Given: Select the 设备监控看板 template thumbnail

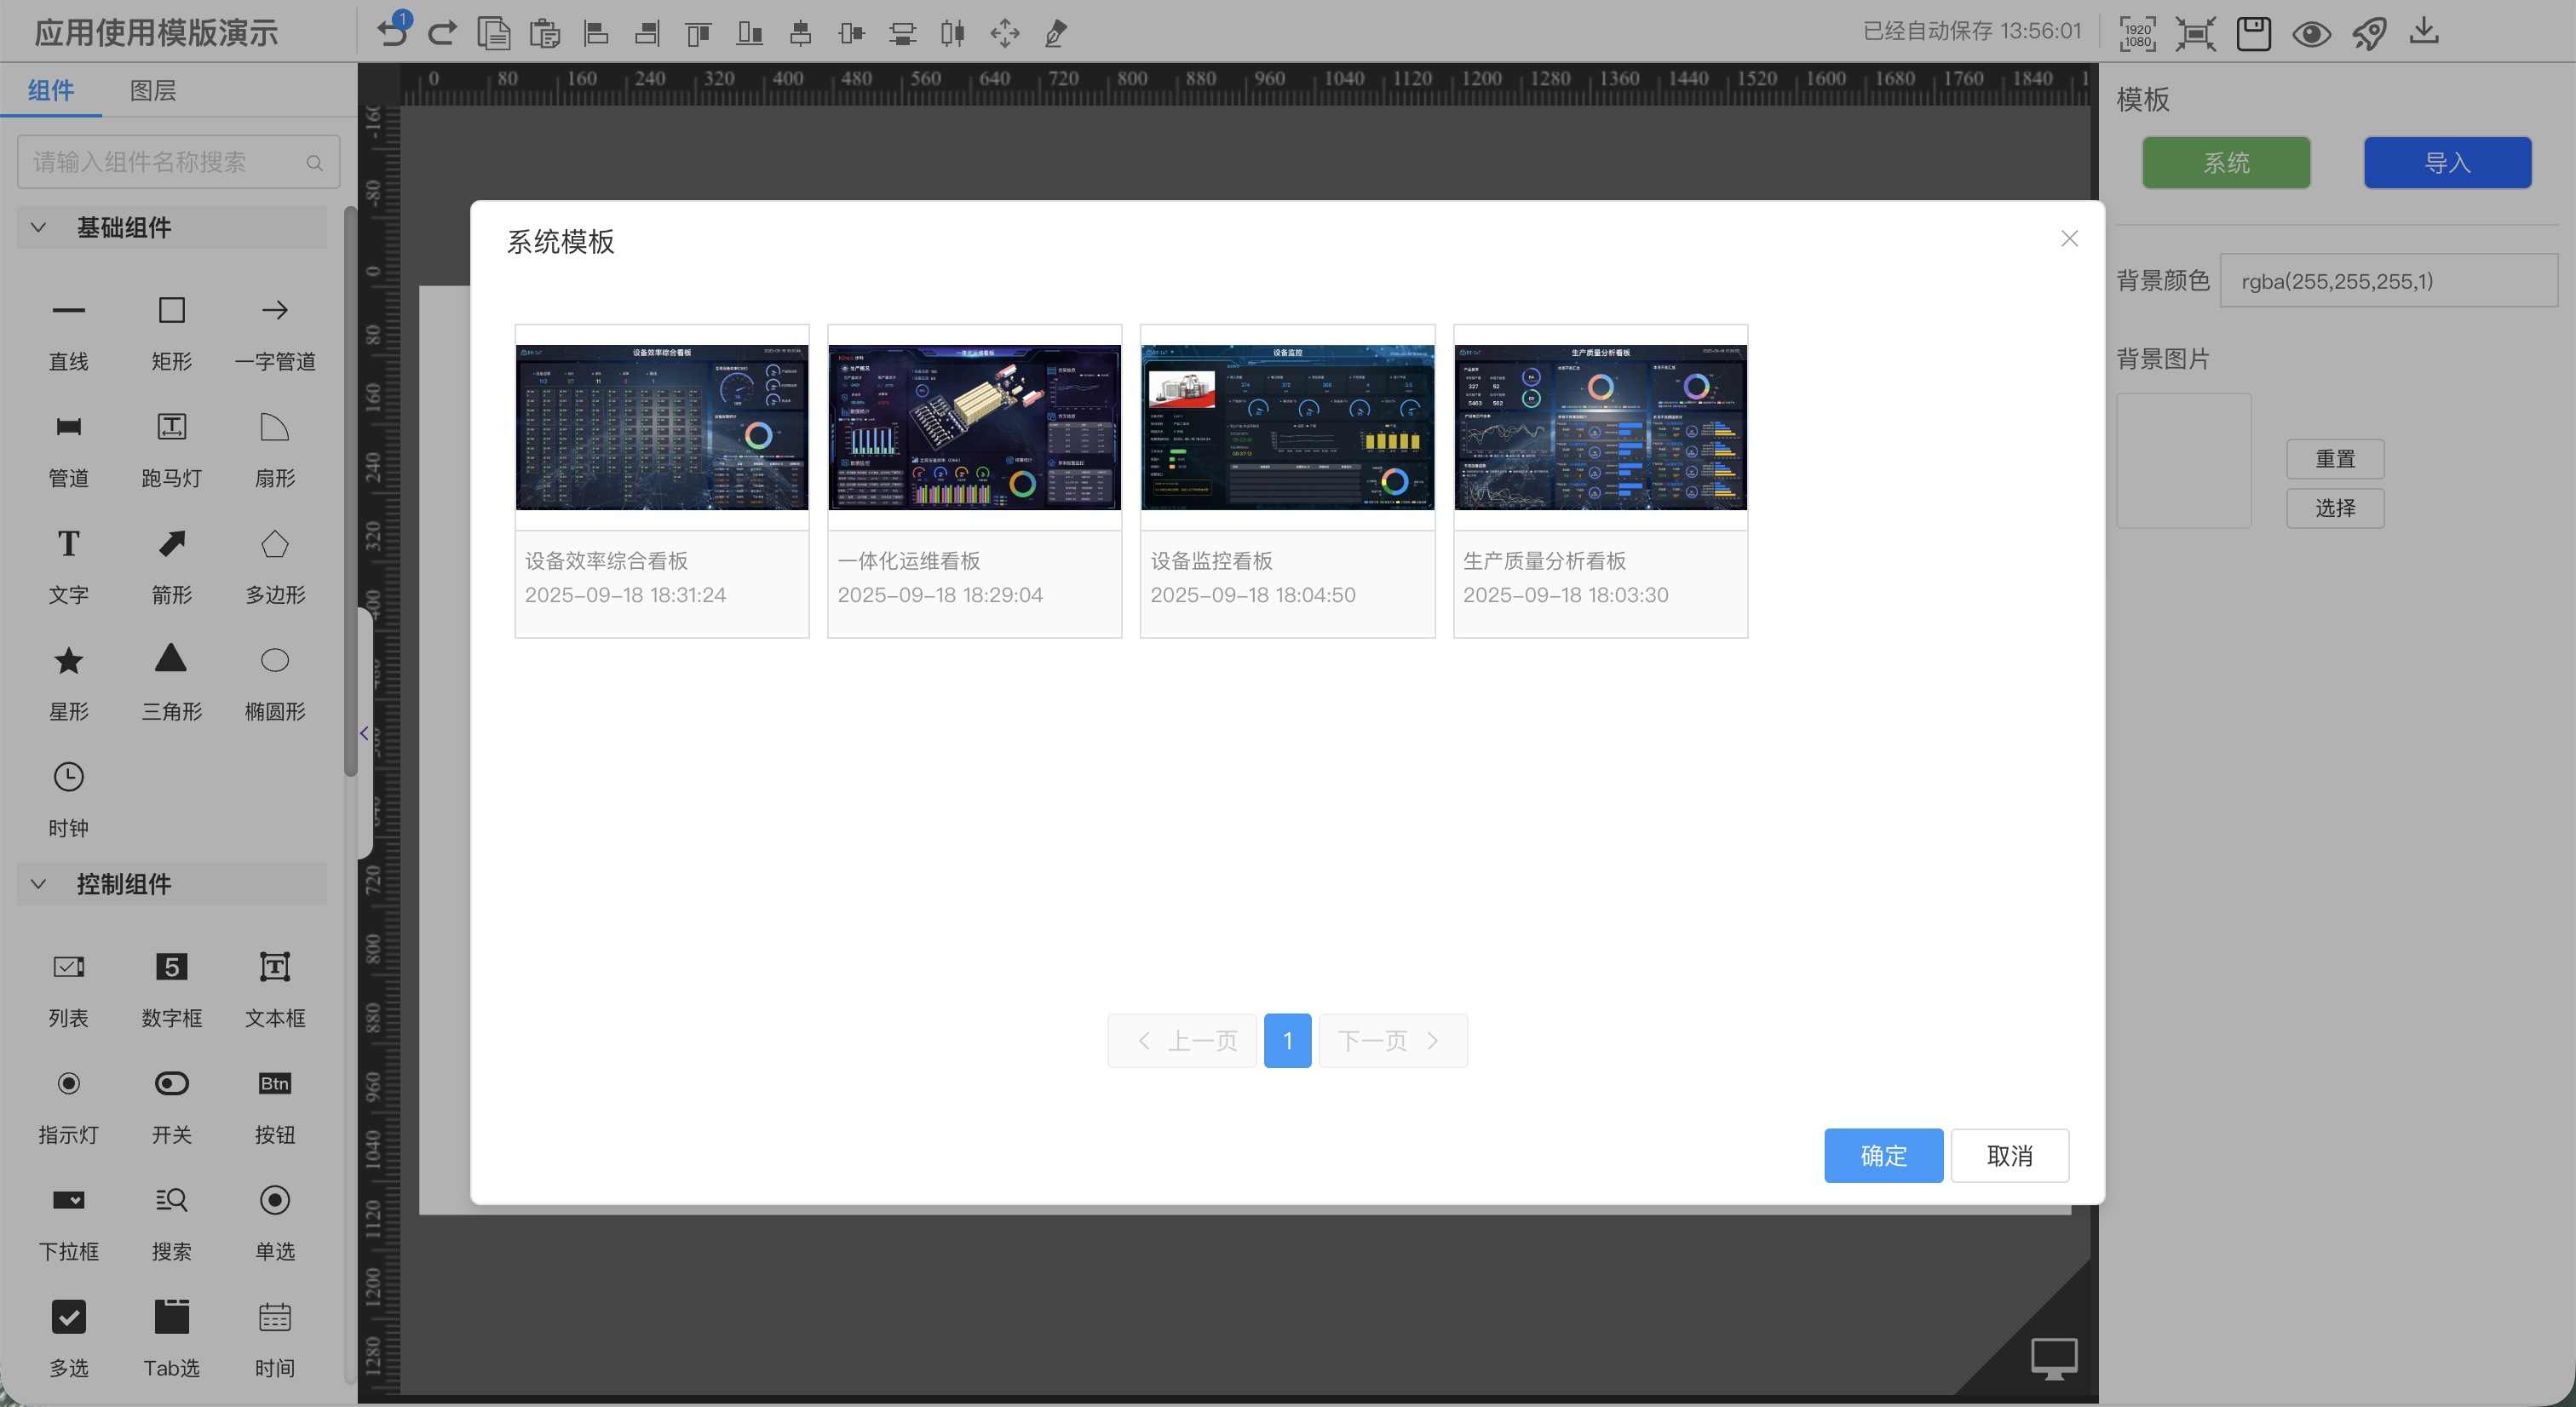Looking at the screenshot, I should pos(1287,427).
